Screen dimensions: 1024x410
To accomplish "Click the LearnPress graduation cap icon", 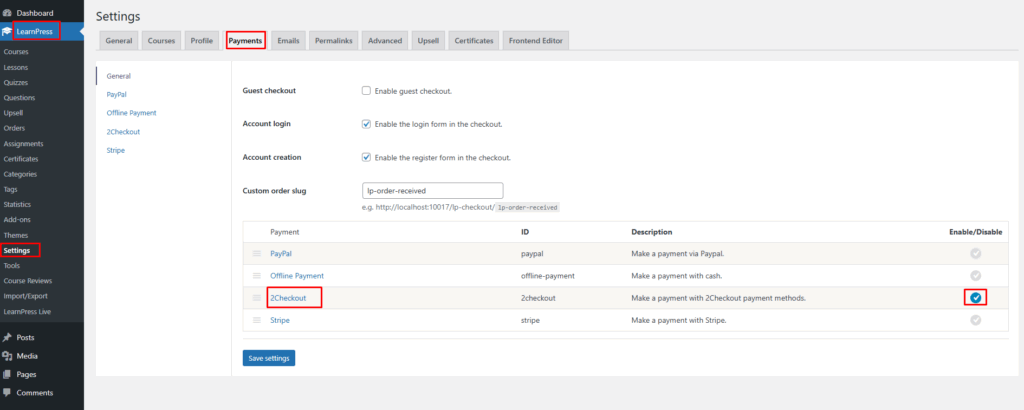I will (x=7, y=31).
